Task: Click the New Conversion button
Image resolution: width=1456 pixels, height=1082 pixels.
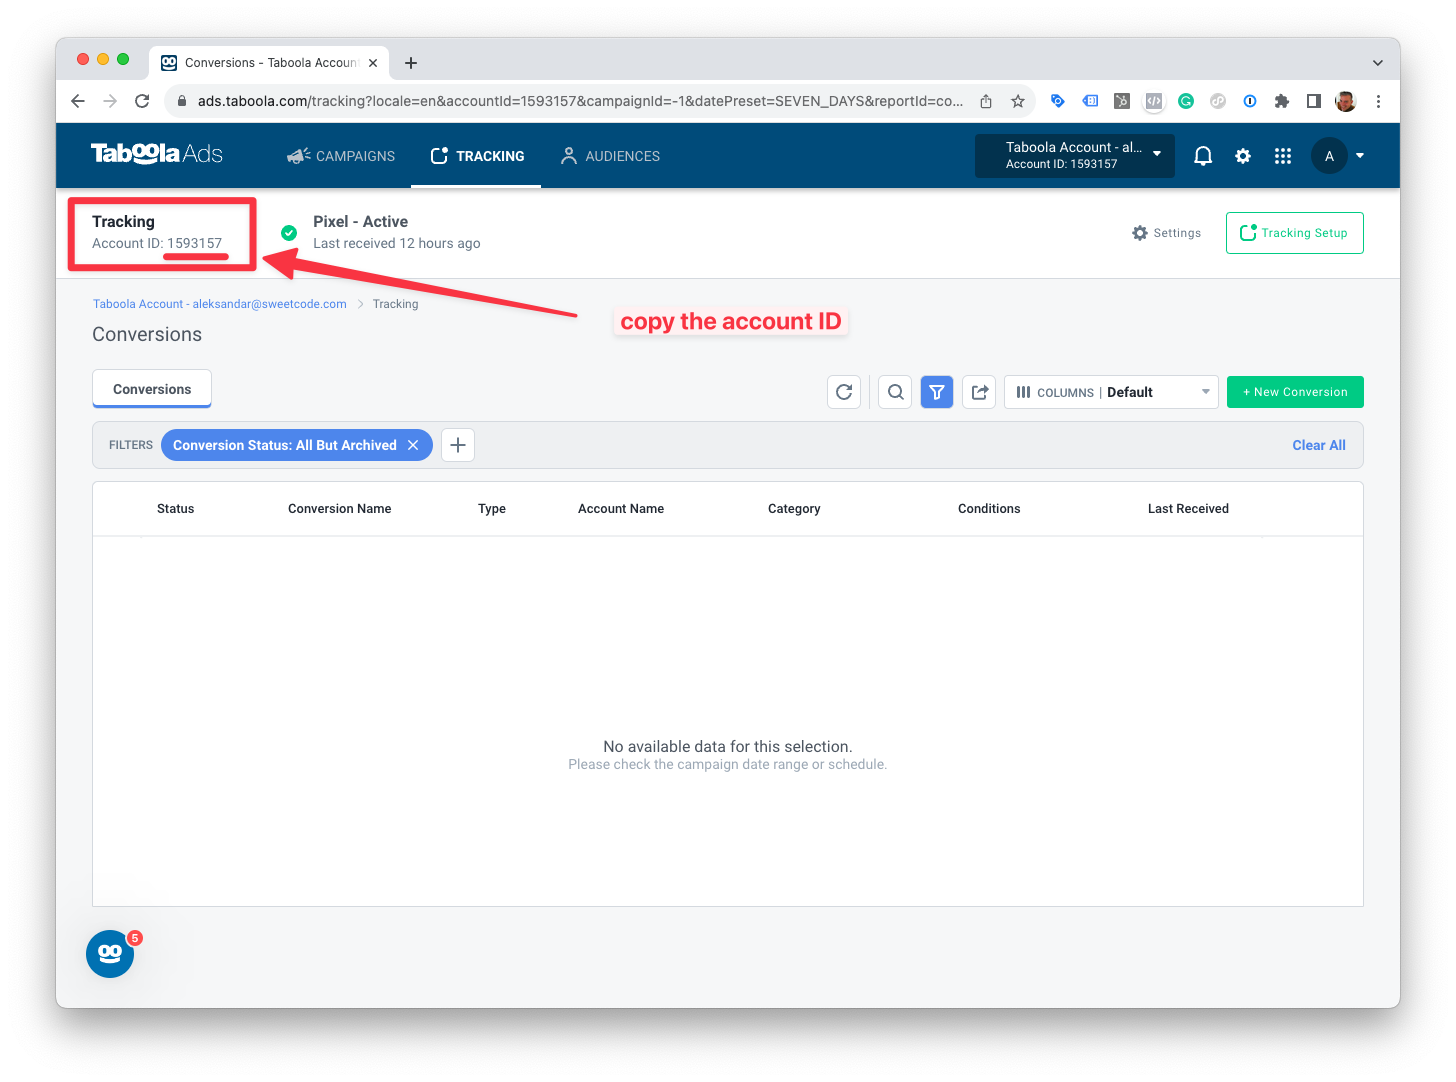Action: coord(1294,391)
